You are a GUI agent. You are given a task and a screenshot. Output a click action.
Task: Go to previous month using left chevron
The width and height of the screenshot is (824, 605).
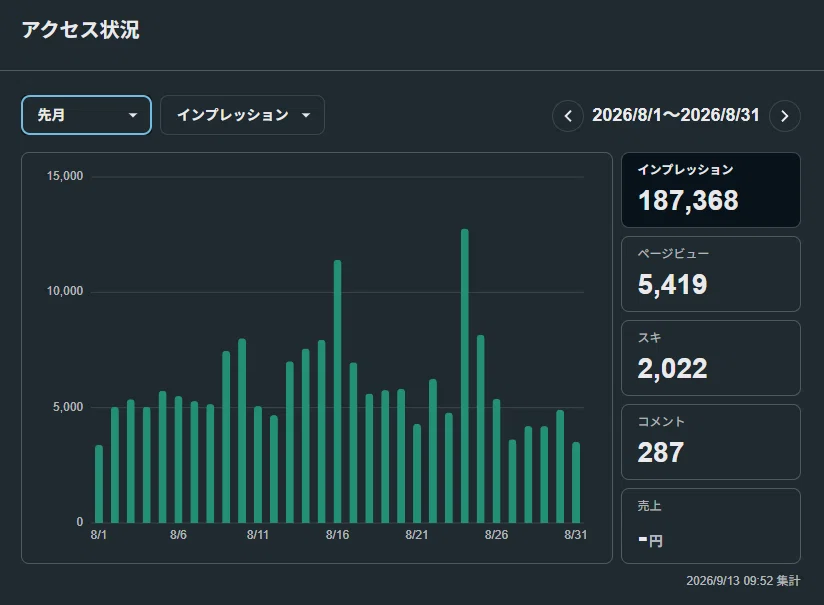point(568,116)
